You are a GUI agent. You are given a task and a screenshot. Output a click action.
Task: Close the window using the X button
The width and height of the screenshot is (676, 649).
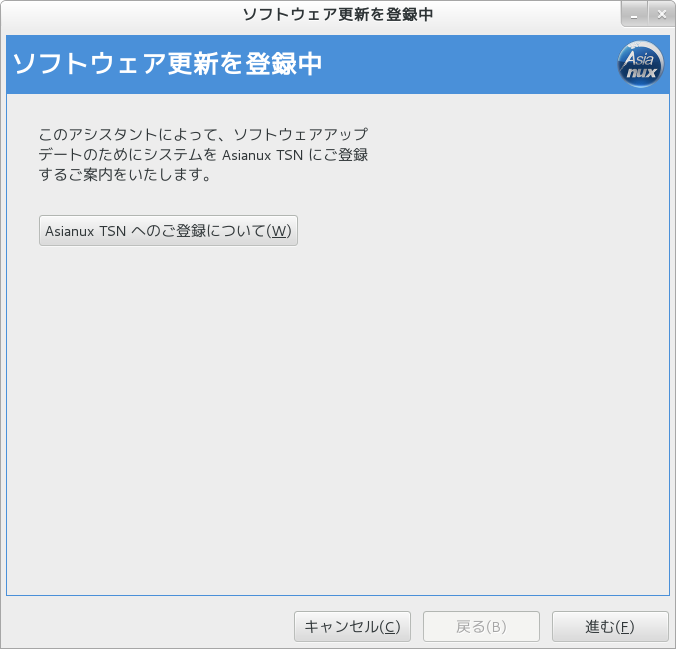click(x=661, y=14)
